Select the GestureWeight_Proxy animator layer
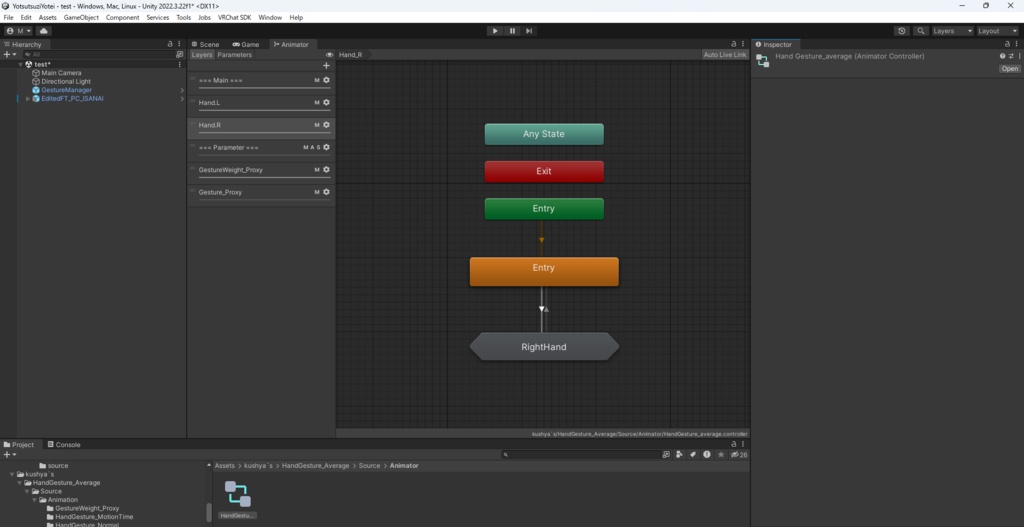Screen dimensions: 1024x527 261,172
